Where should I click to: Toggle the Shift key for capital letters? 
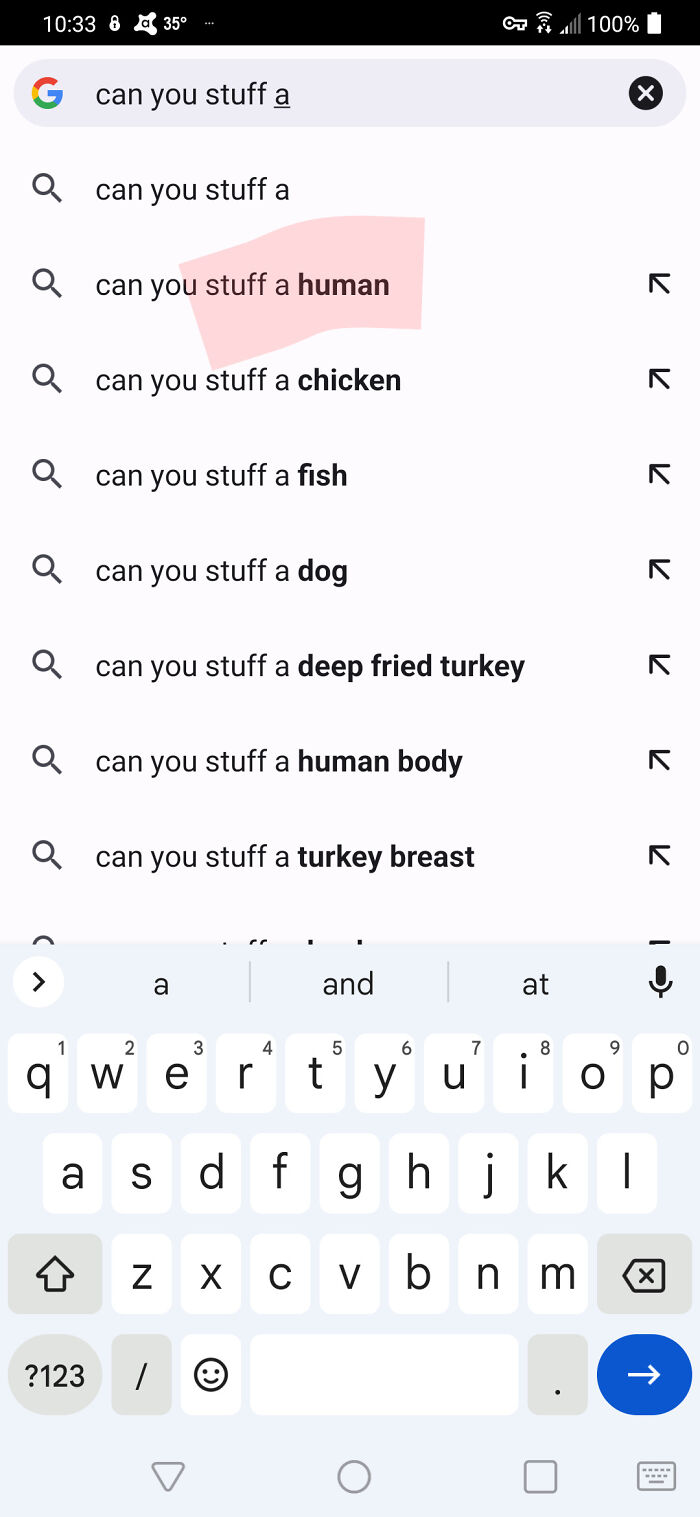[54, 1274]
